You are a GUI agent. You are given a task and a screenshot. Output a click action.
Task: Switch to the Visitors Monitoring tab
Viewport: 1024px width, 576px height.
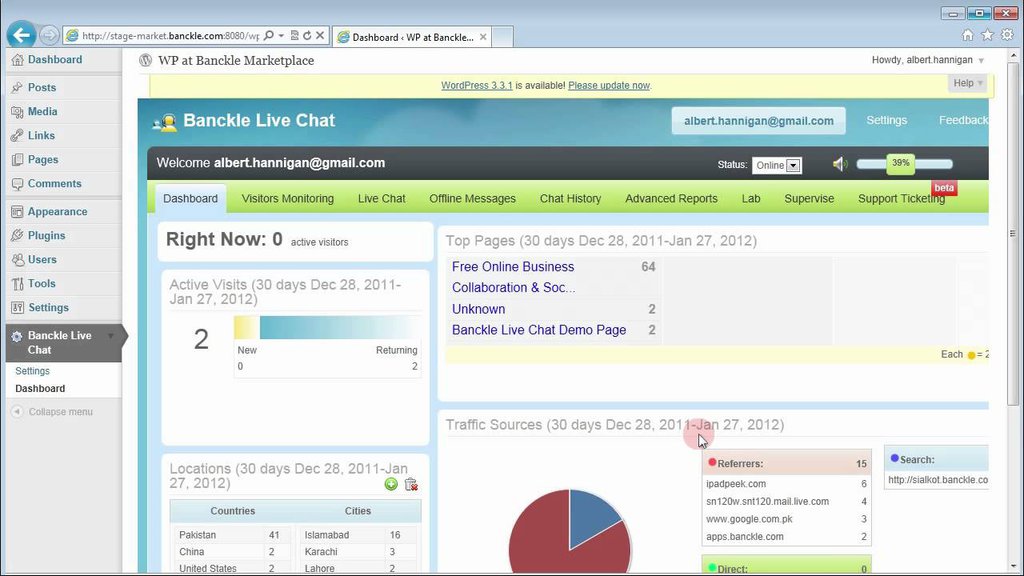[x=287, y=199]
